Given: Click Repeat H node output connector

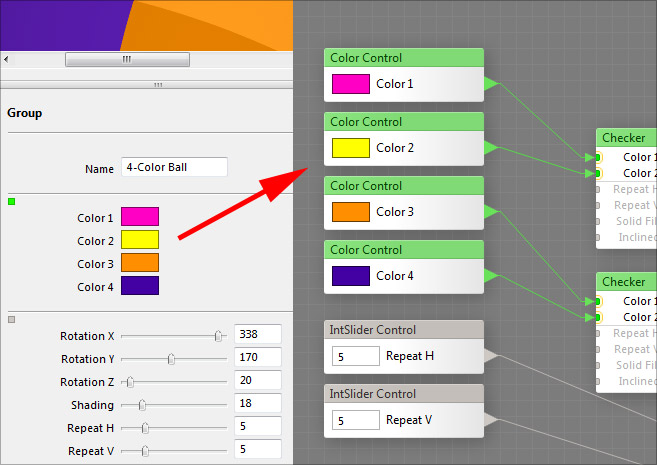Looking at the screenshot, I should [490, 355].
